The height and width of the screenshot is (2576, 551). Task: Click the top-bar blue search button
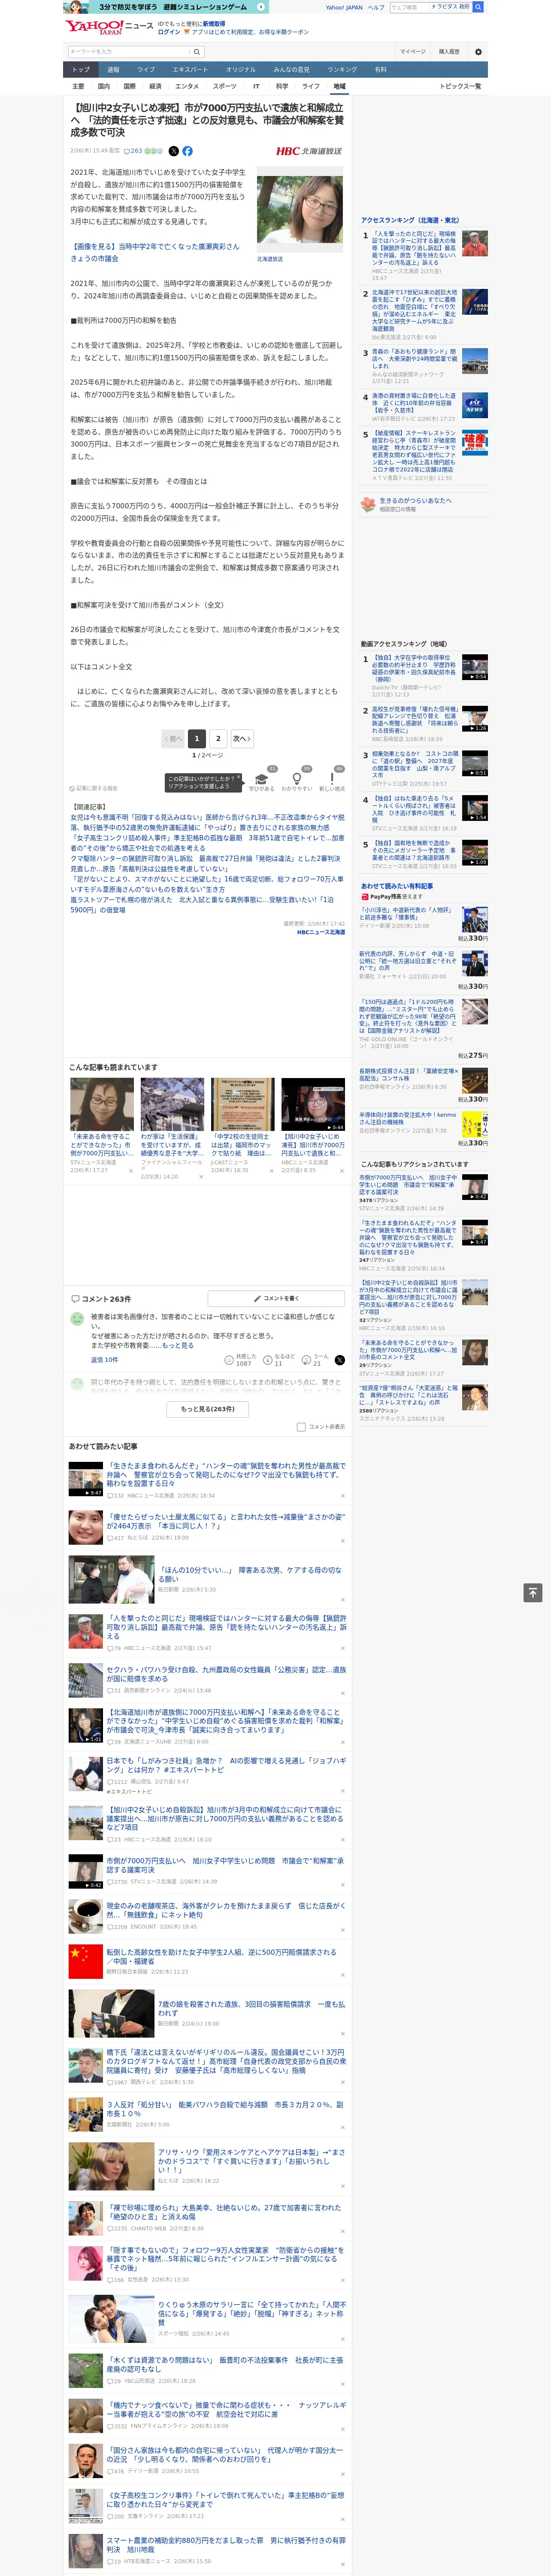[478, 7]
